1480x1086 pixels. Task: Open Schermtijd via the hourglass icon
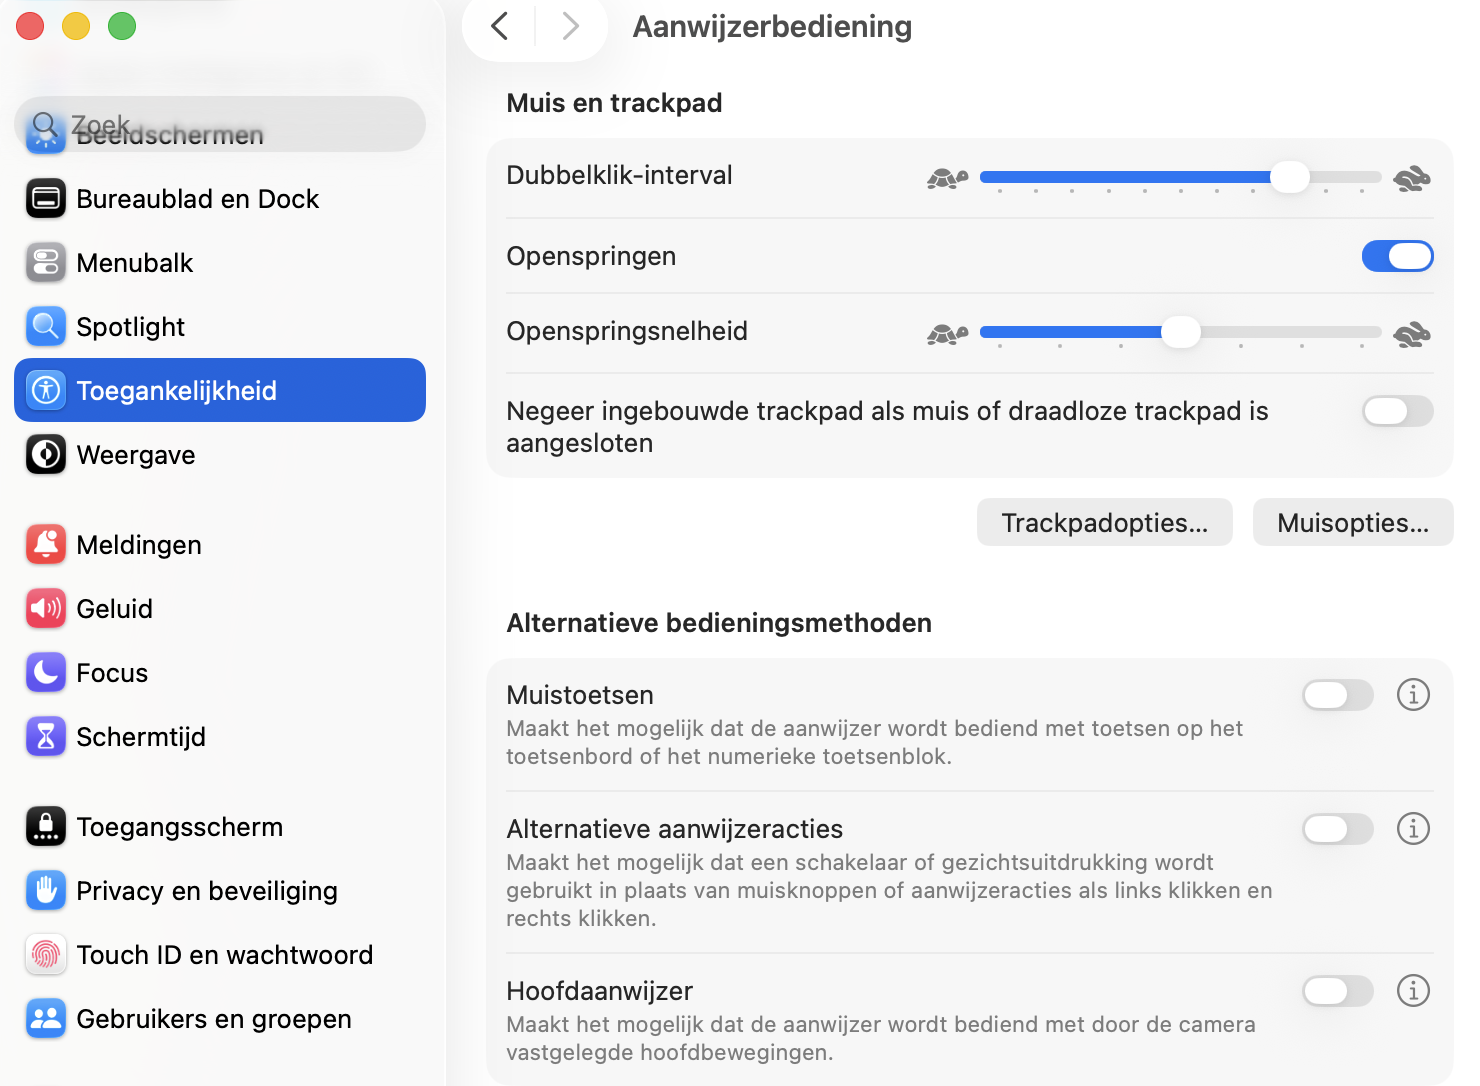point(45,736)
